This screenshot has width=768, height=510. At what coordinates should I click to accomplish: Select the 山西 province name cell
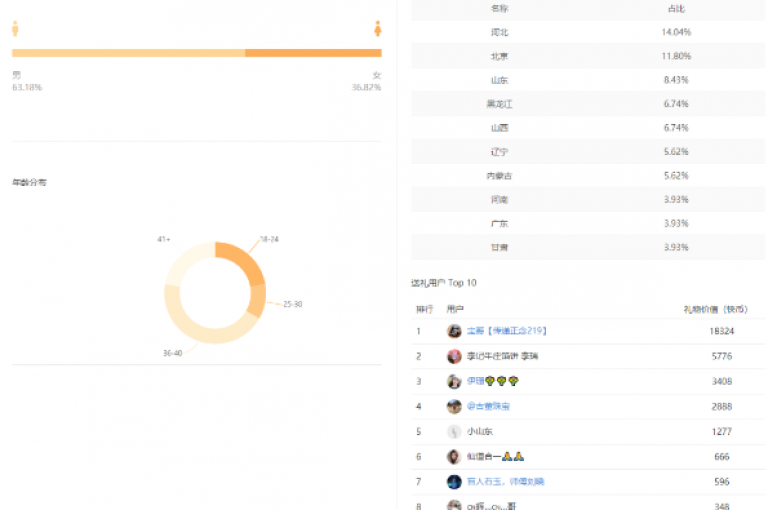499,128
